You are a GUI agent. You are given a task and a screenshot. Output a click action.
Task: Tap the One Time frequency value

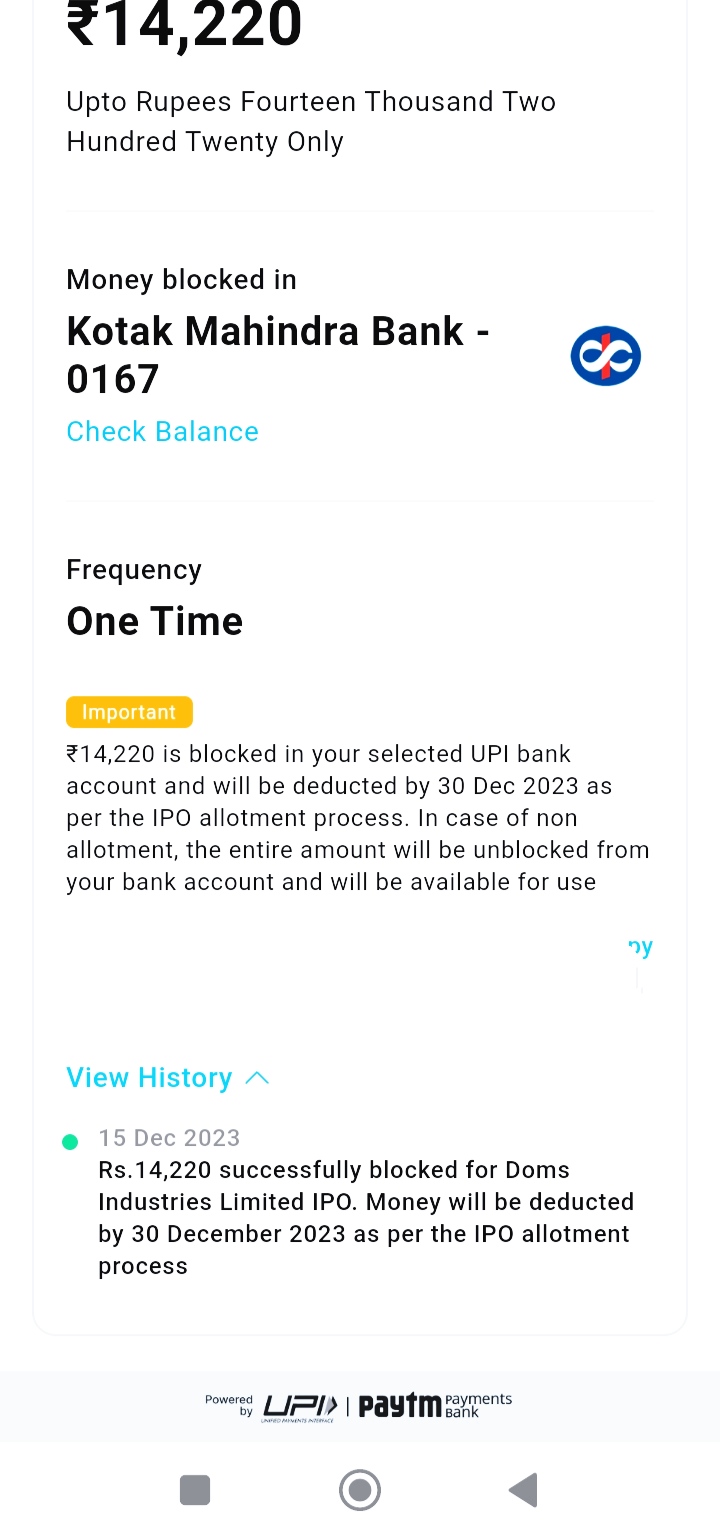pyautogui.click(x=155, y=621)
